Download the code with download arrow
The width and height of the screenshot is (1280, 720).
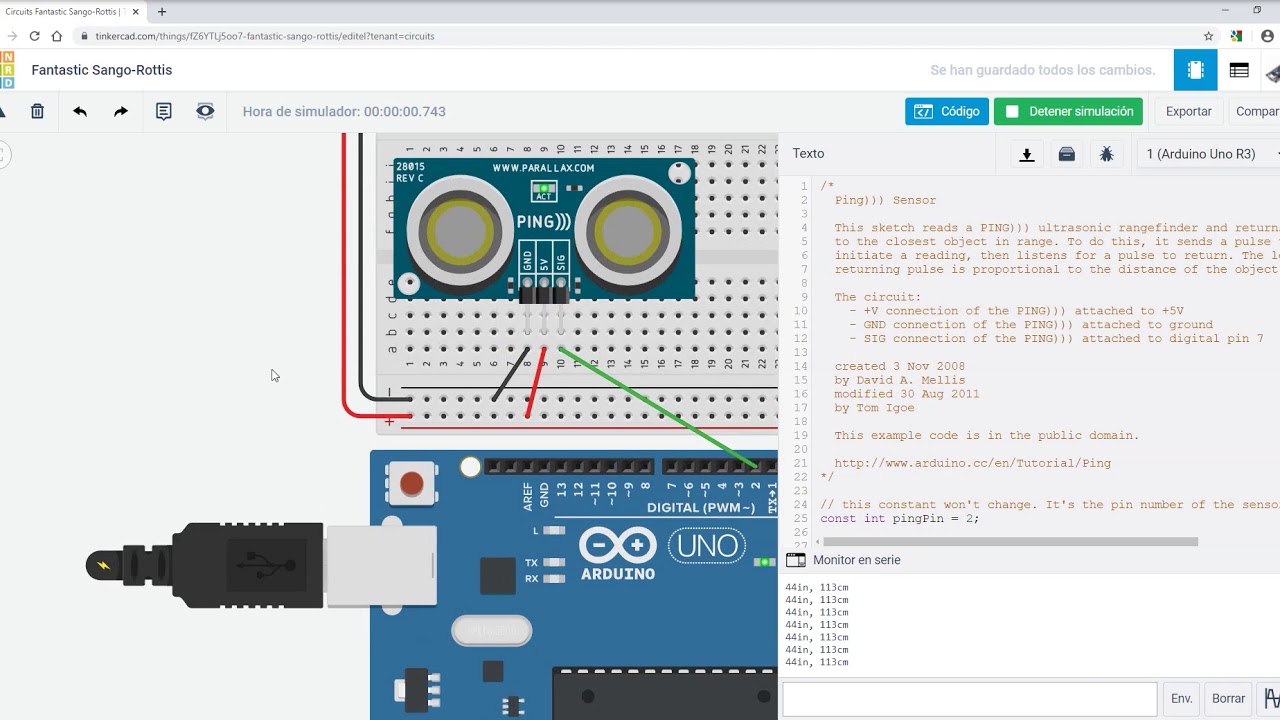(1026, 154)
